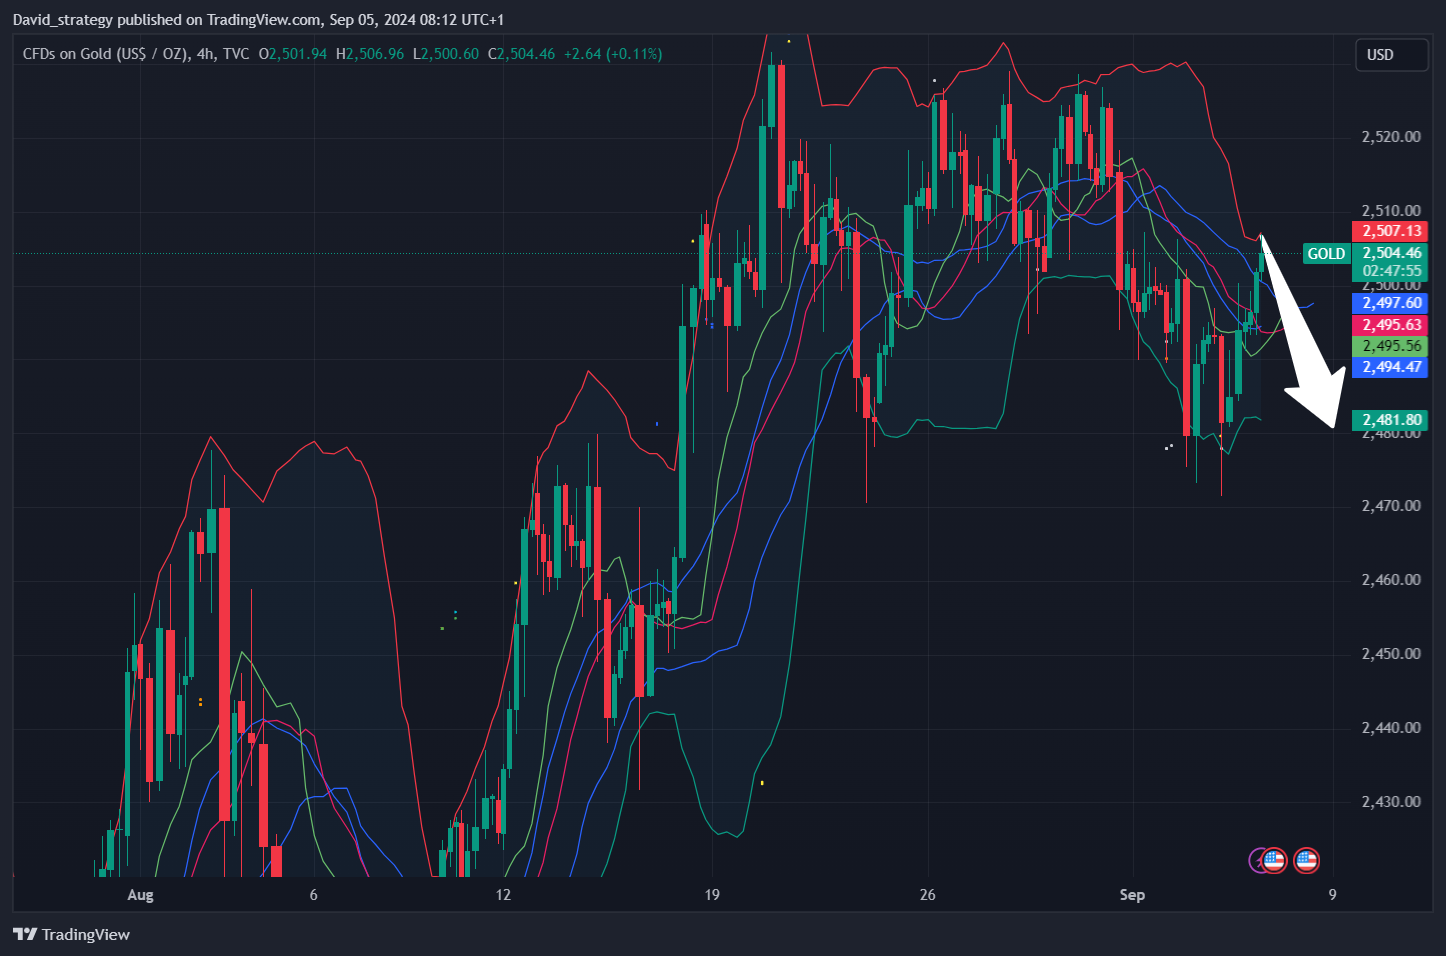Select the red 2,507.13 price label
Image resolution: width=1446 pixels, height=956 pixels.
1390,231
